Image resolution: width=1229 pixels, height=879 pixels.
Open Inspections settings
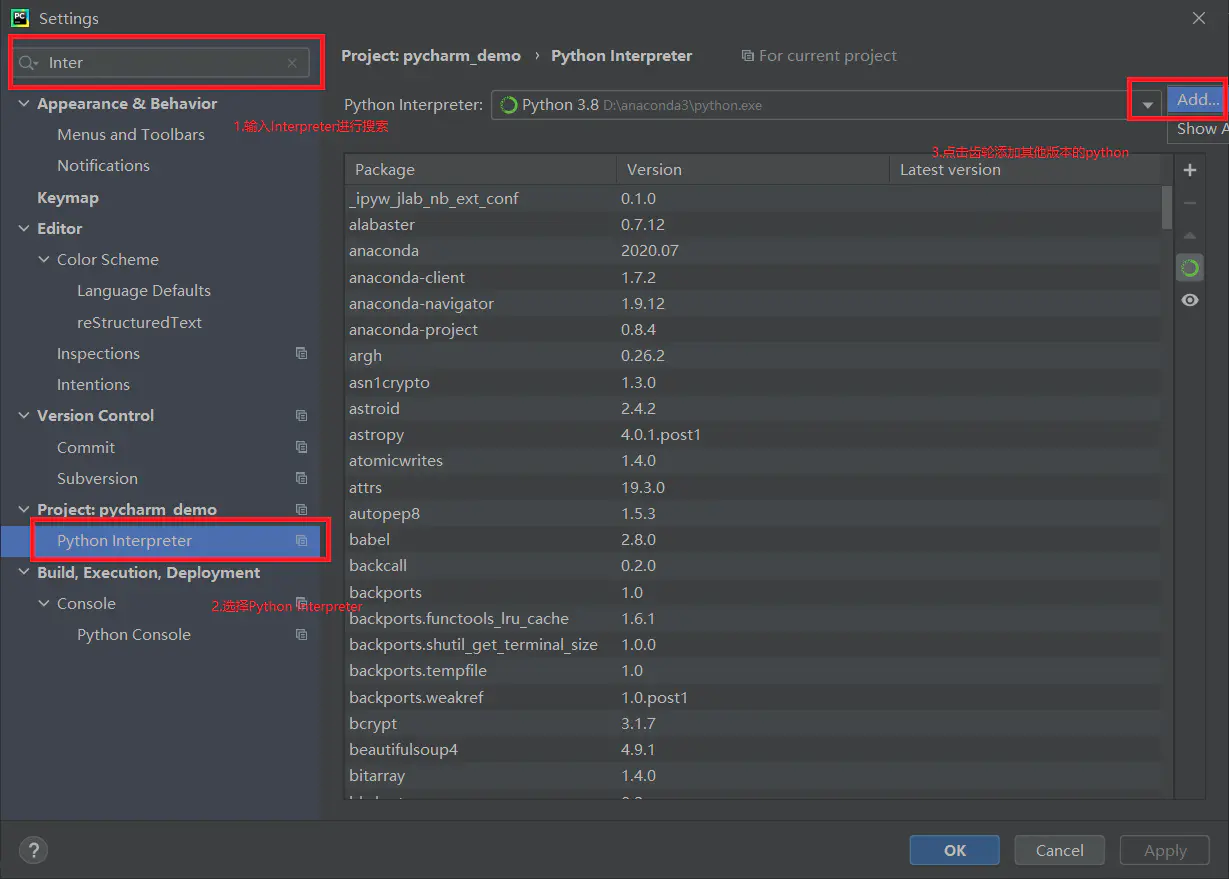[x=98, y=353]
